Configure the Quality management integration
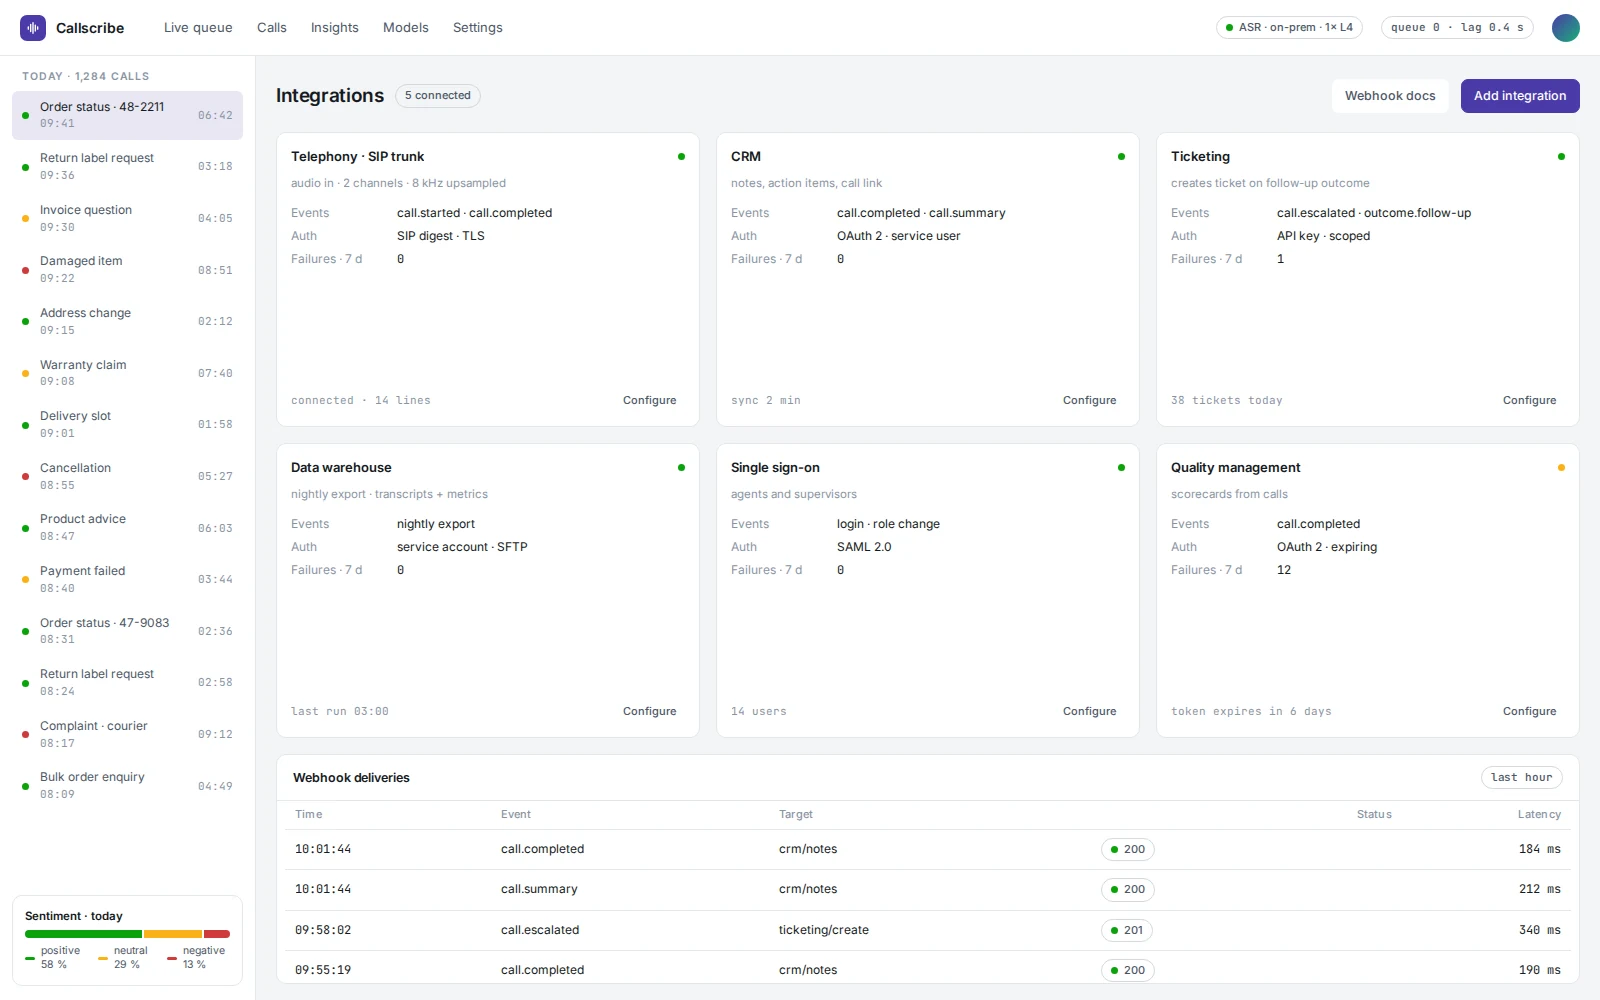This screenshot has width=1600, height=1000. [x=1529, y=711]
